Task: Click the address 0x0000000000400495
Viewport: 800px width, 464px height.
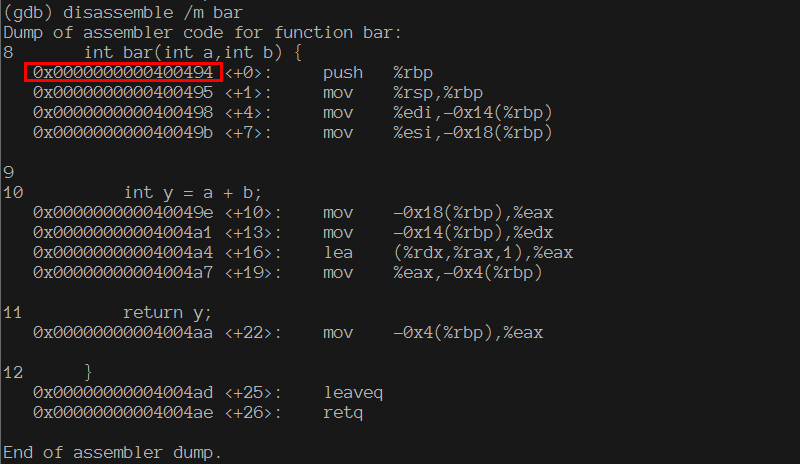Action: pyautogui.click(x=123, y=92)
